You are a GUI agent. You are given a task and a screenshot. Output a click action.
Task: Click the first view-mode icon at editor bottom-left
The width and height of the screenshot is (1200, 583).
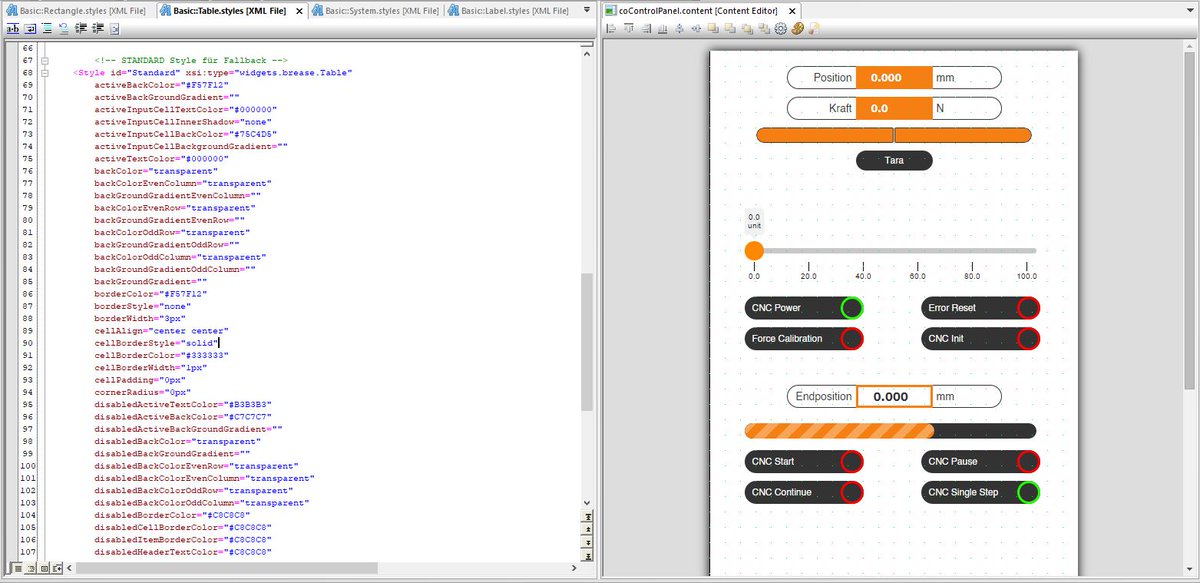pos(19,568)
